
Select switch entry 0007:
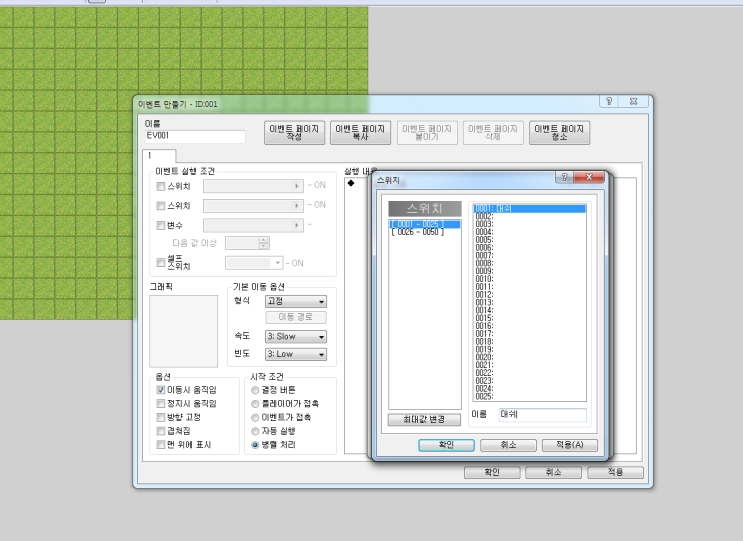point(530,255)
